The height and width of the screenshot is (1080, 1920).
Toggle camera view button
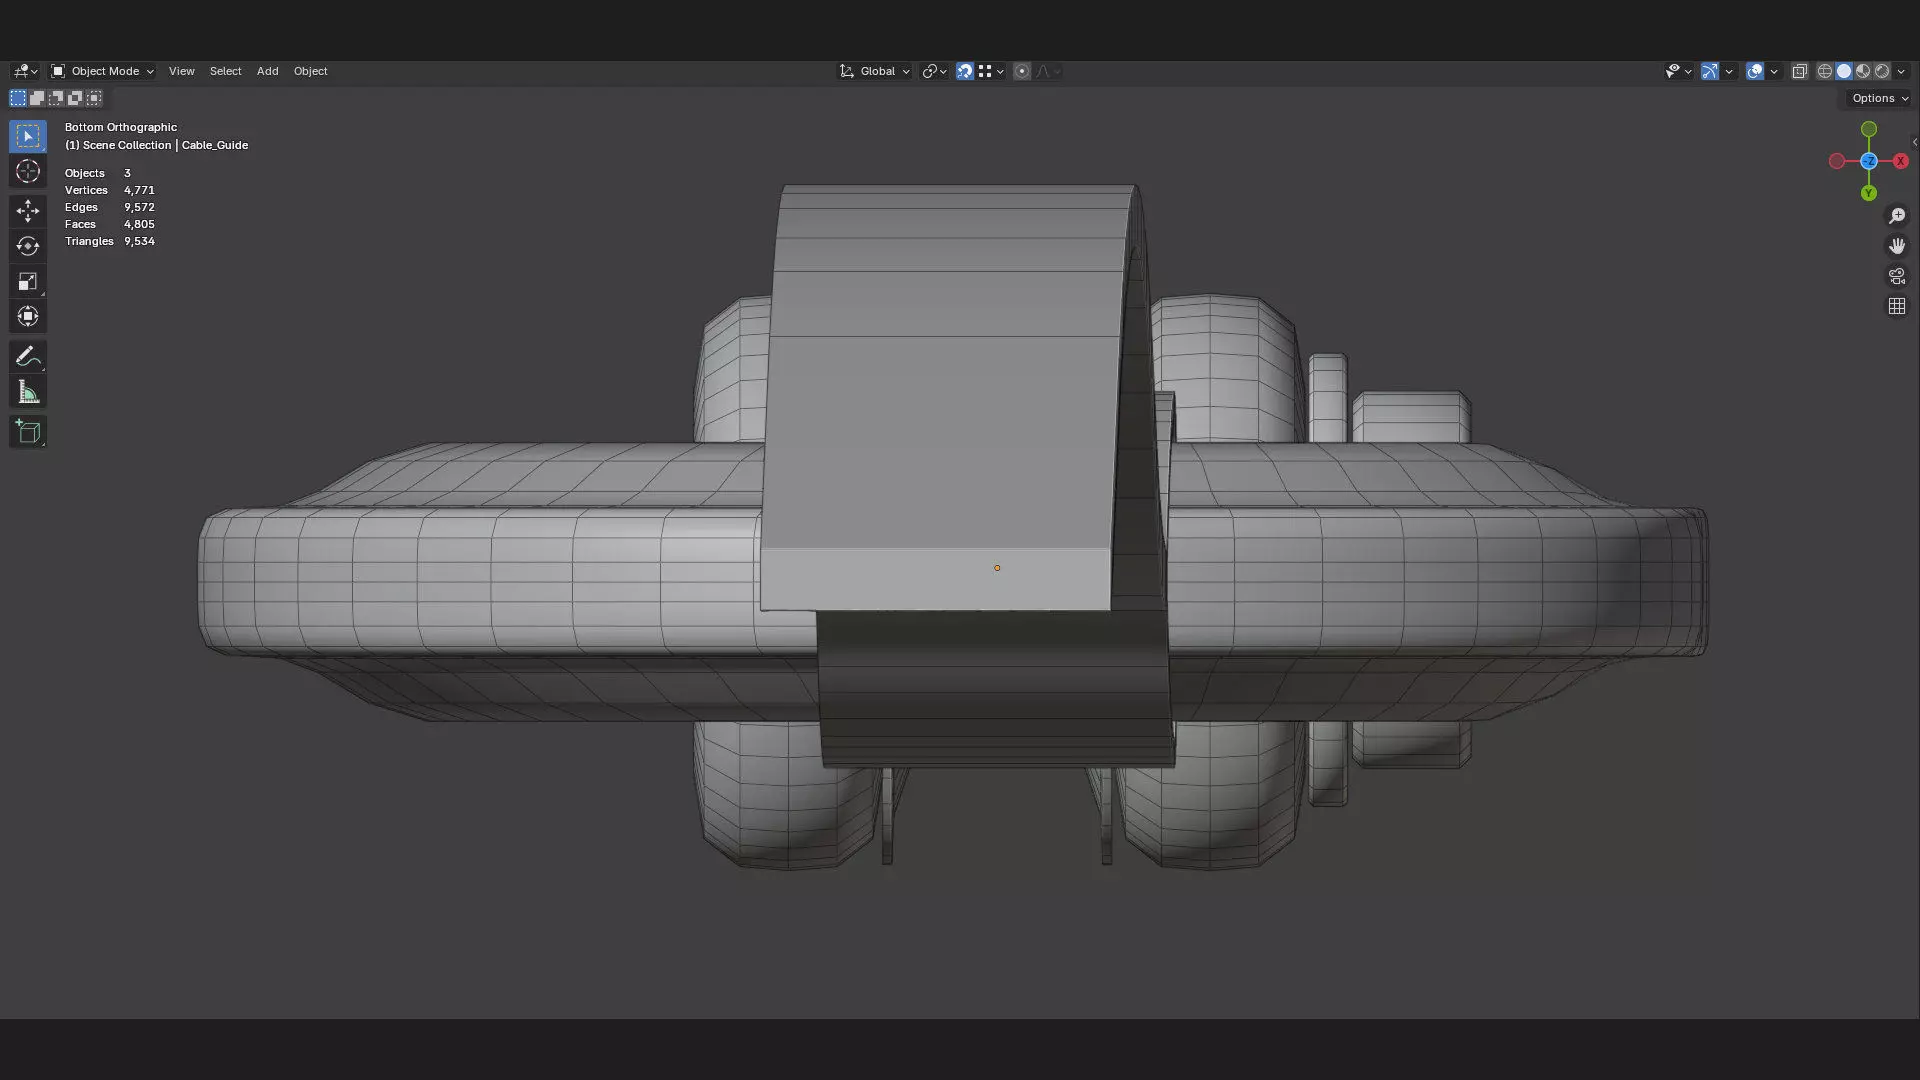click(x=1897, y=276)
